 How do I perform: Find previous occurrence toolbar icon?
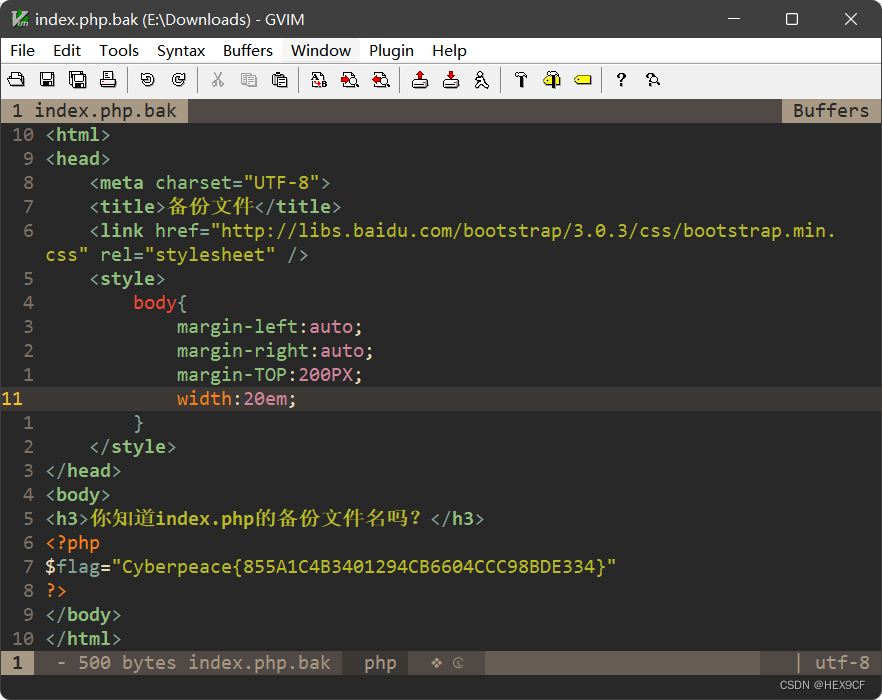coord(381,80)
